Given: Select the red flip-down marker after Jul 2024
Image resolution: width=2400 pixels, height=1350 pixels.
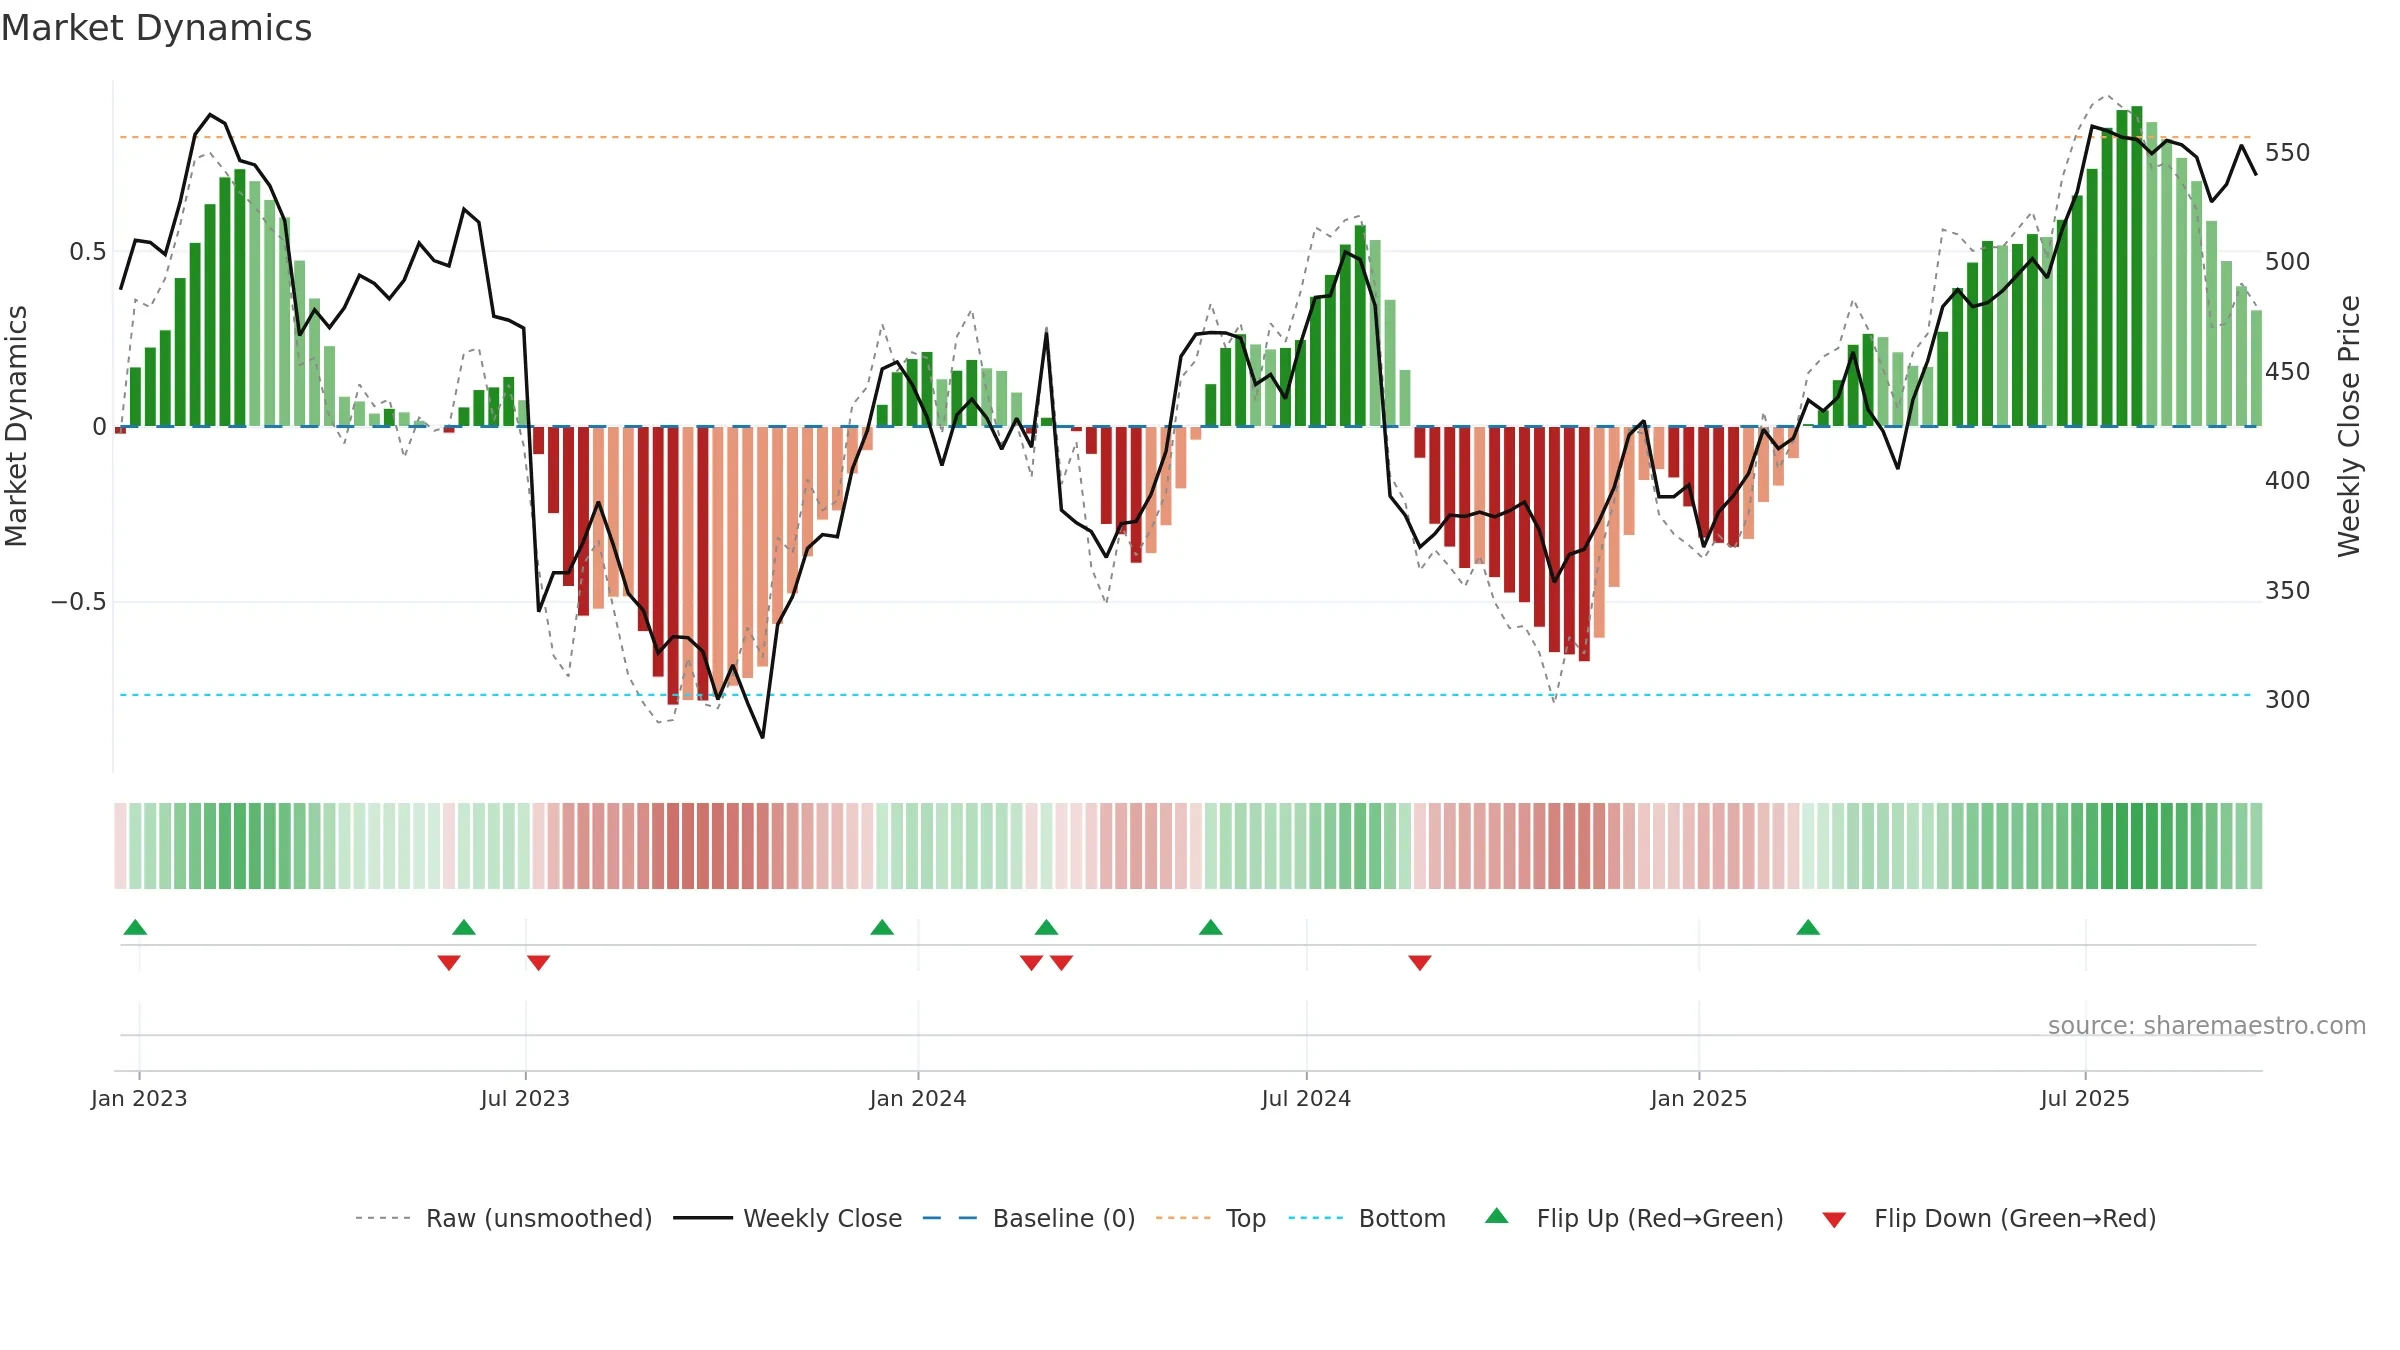Looking at the screenshot, I should coord(1420,963).
